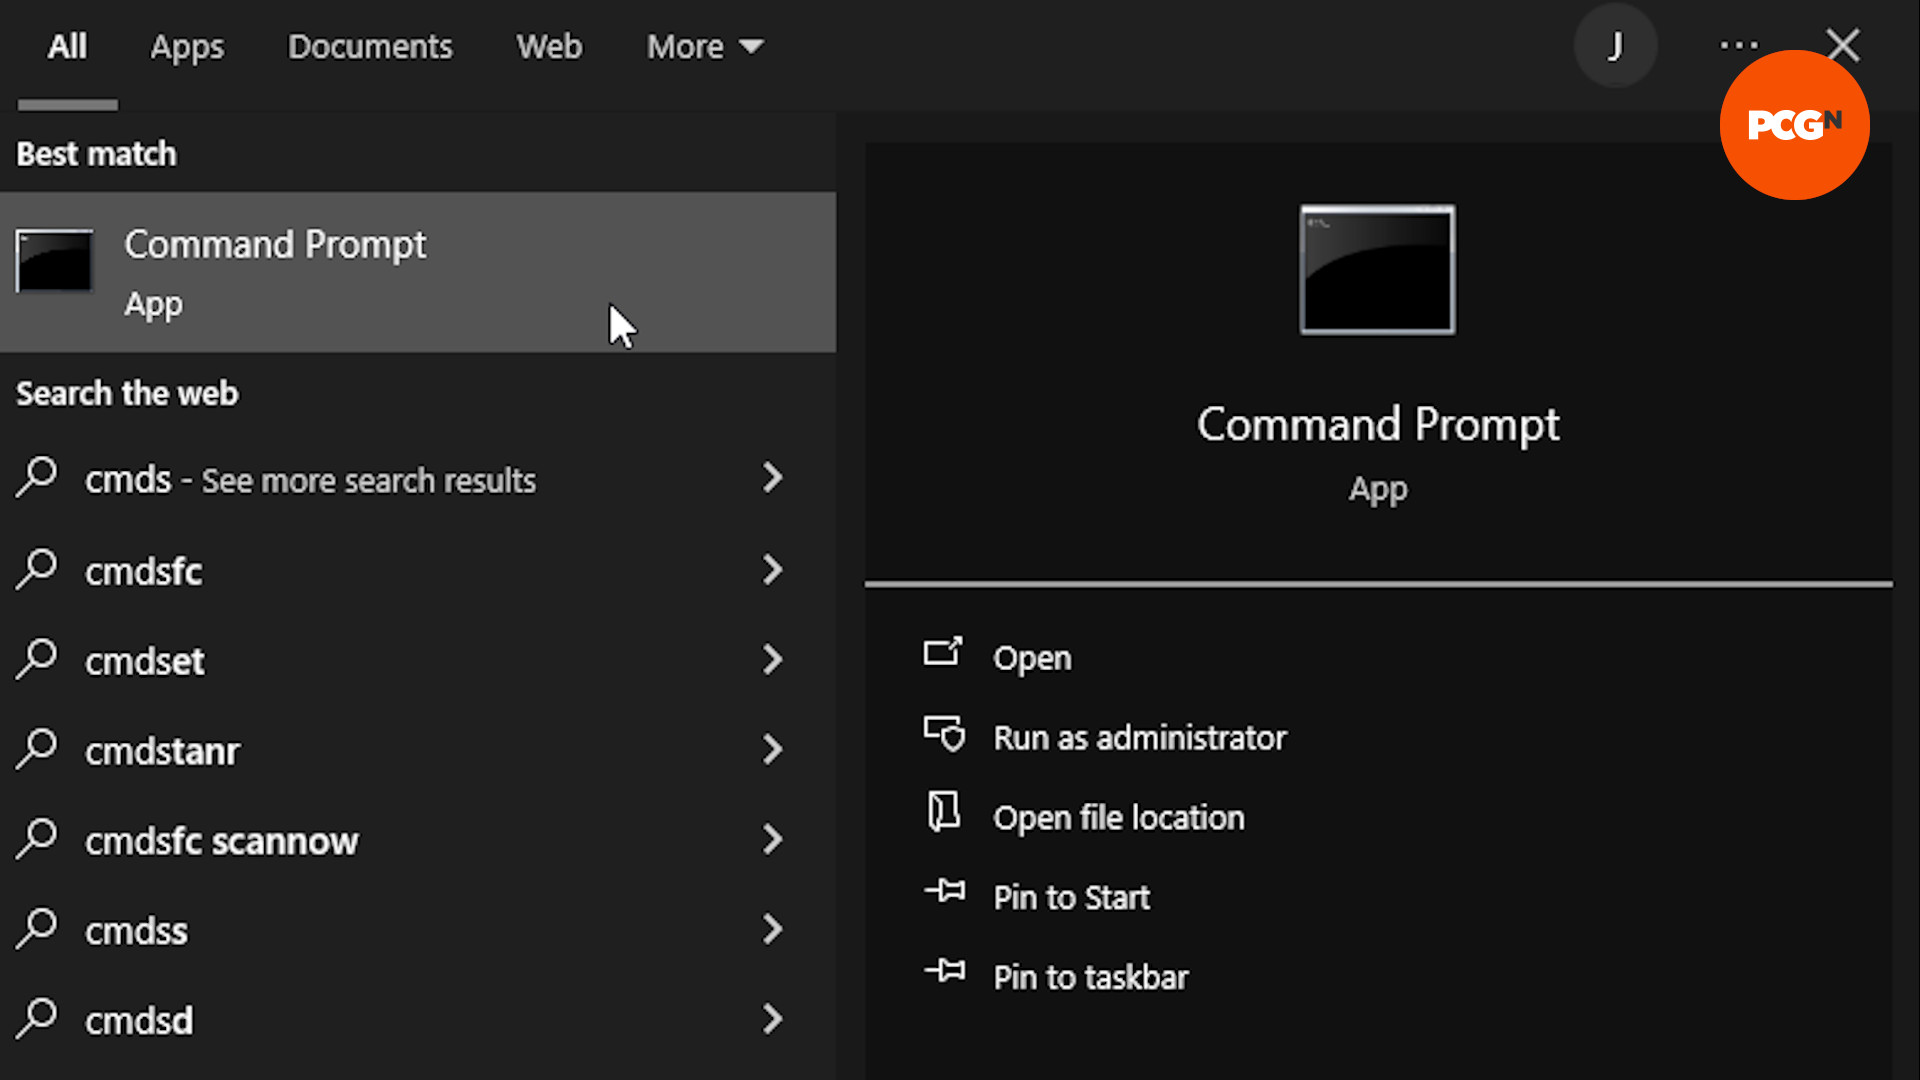Click the search web magnifier icon for cmdsfc

tap(37, 570)
